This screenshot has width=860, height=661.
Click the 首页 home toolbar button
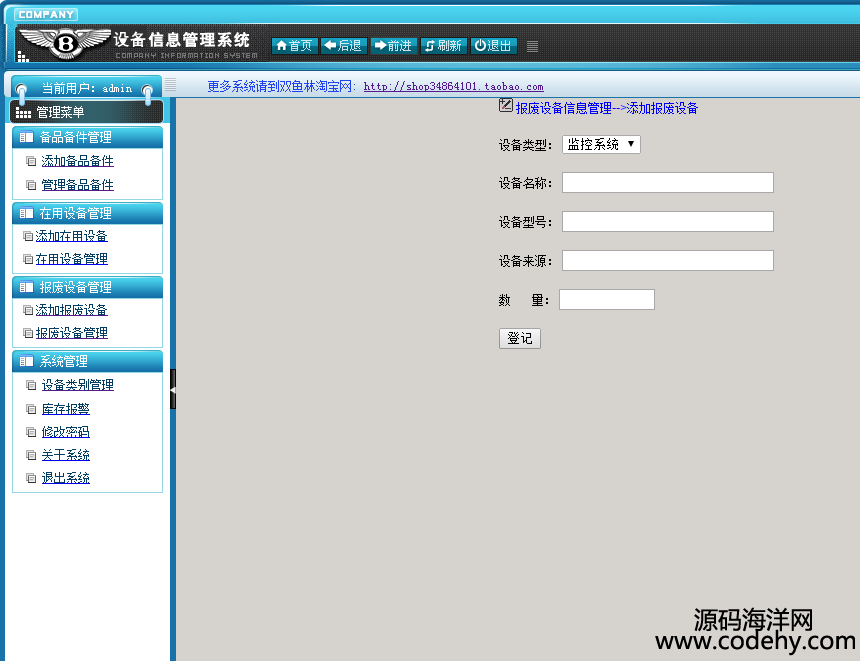tap(294, 45)
